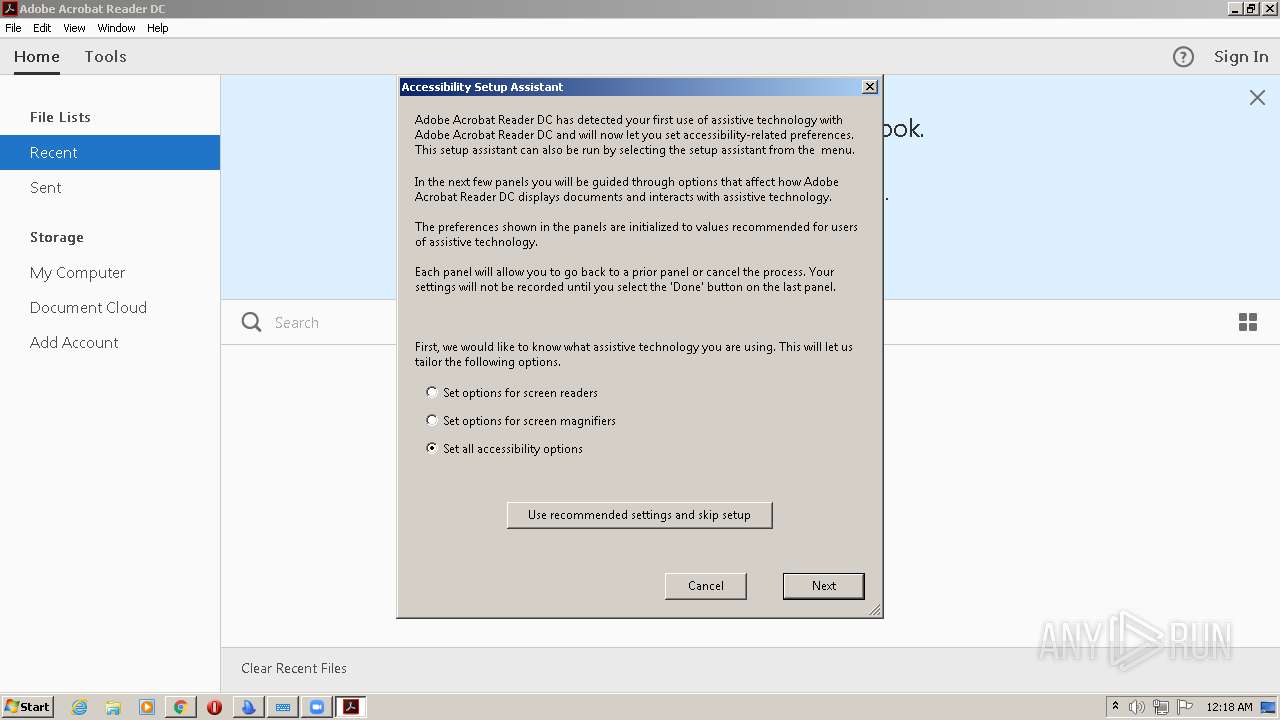Click the blue figure taskbar app
The height and width of the screenshot is (720, 1280).
coord(248,707)
